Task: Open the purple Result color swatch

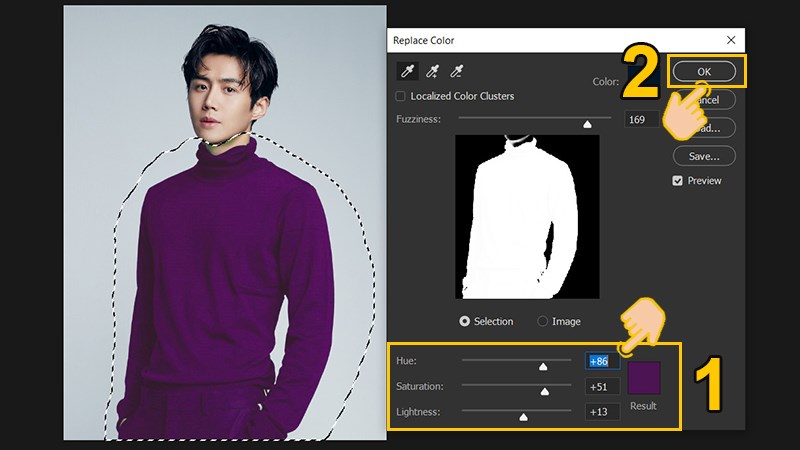Action: coord(644,378)
